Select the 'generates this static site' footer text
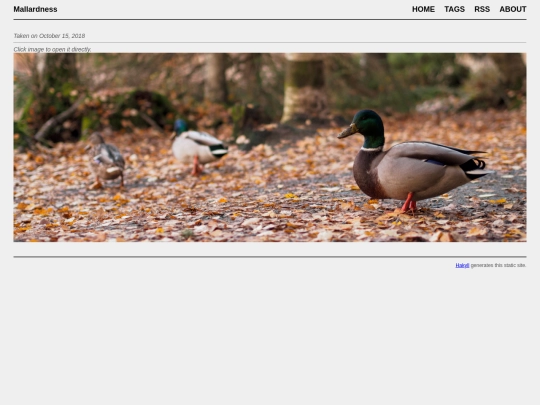 [498, 265]
